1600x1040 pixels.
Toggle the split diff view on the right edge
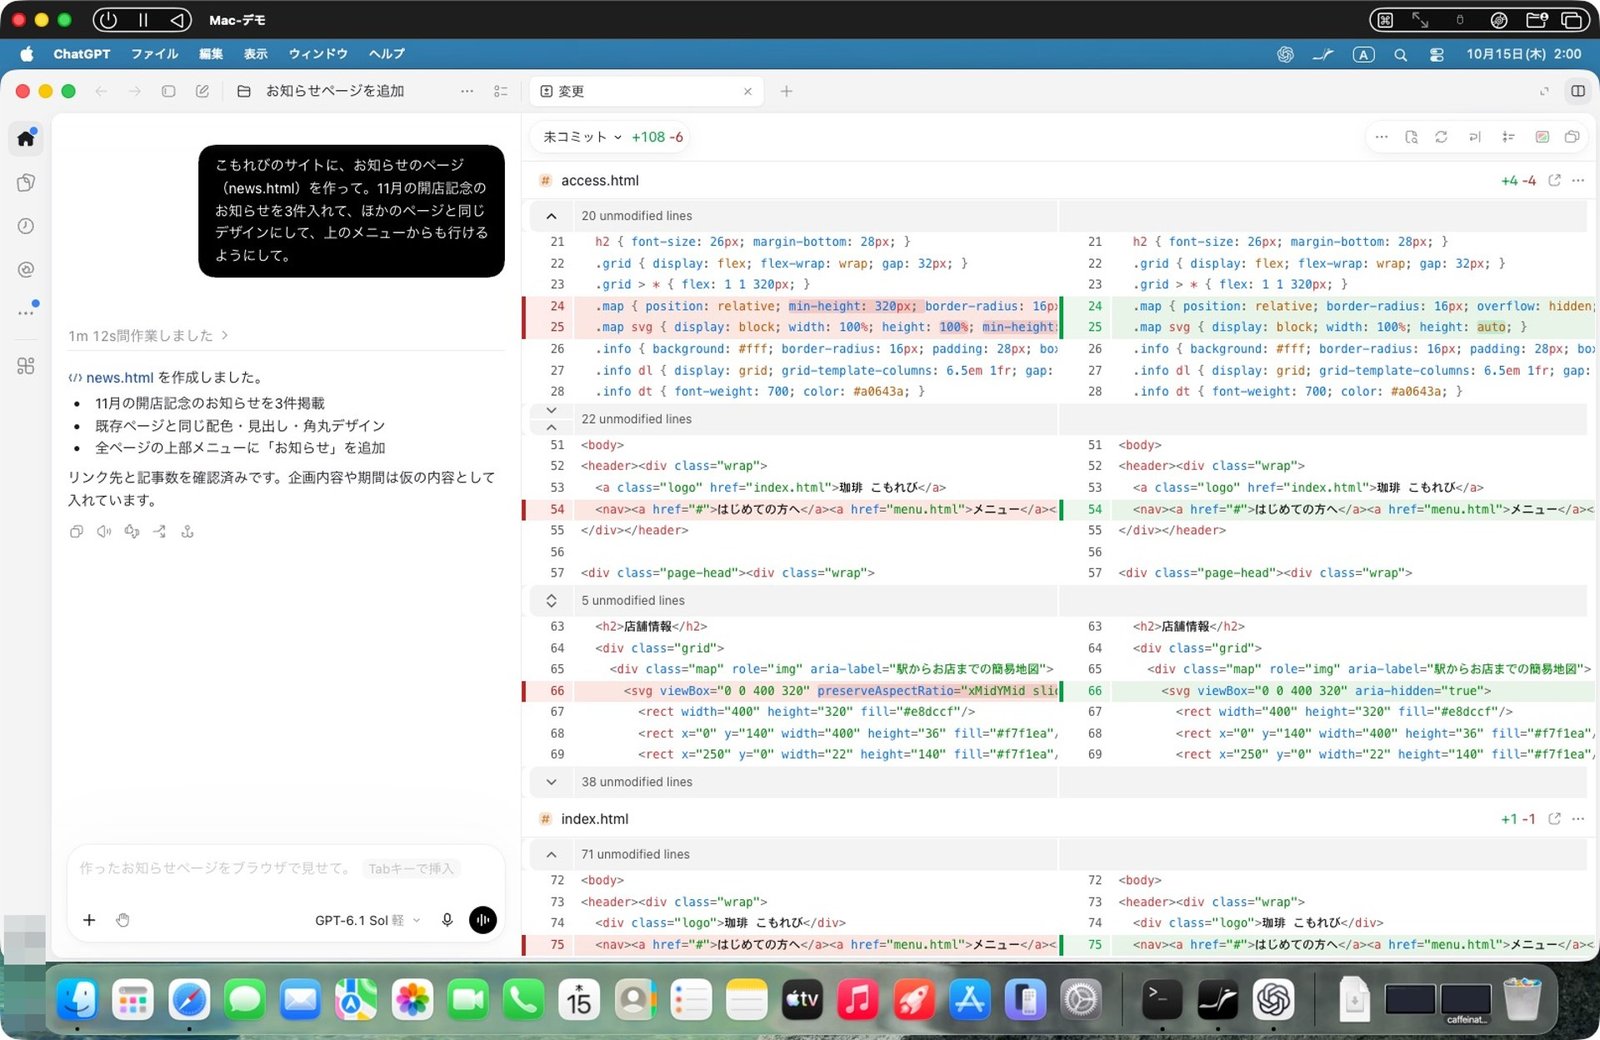(1578, 91)
